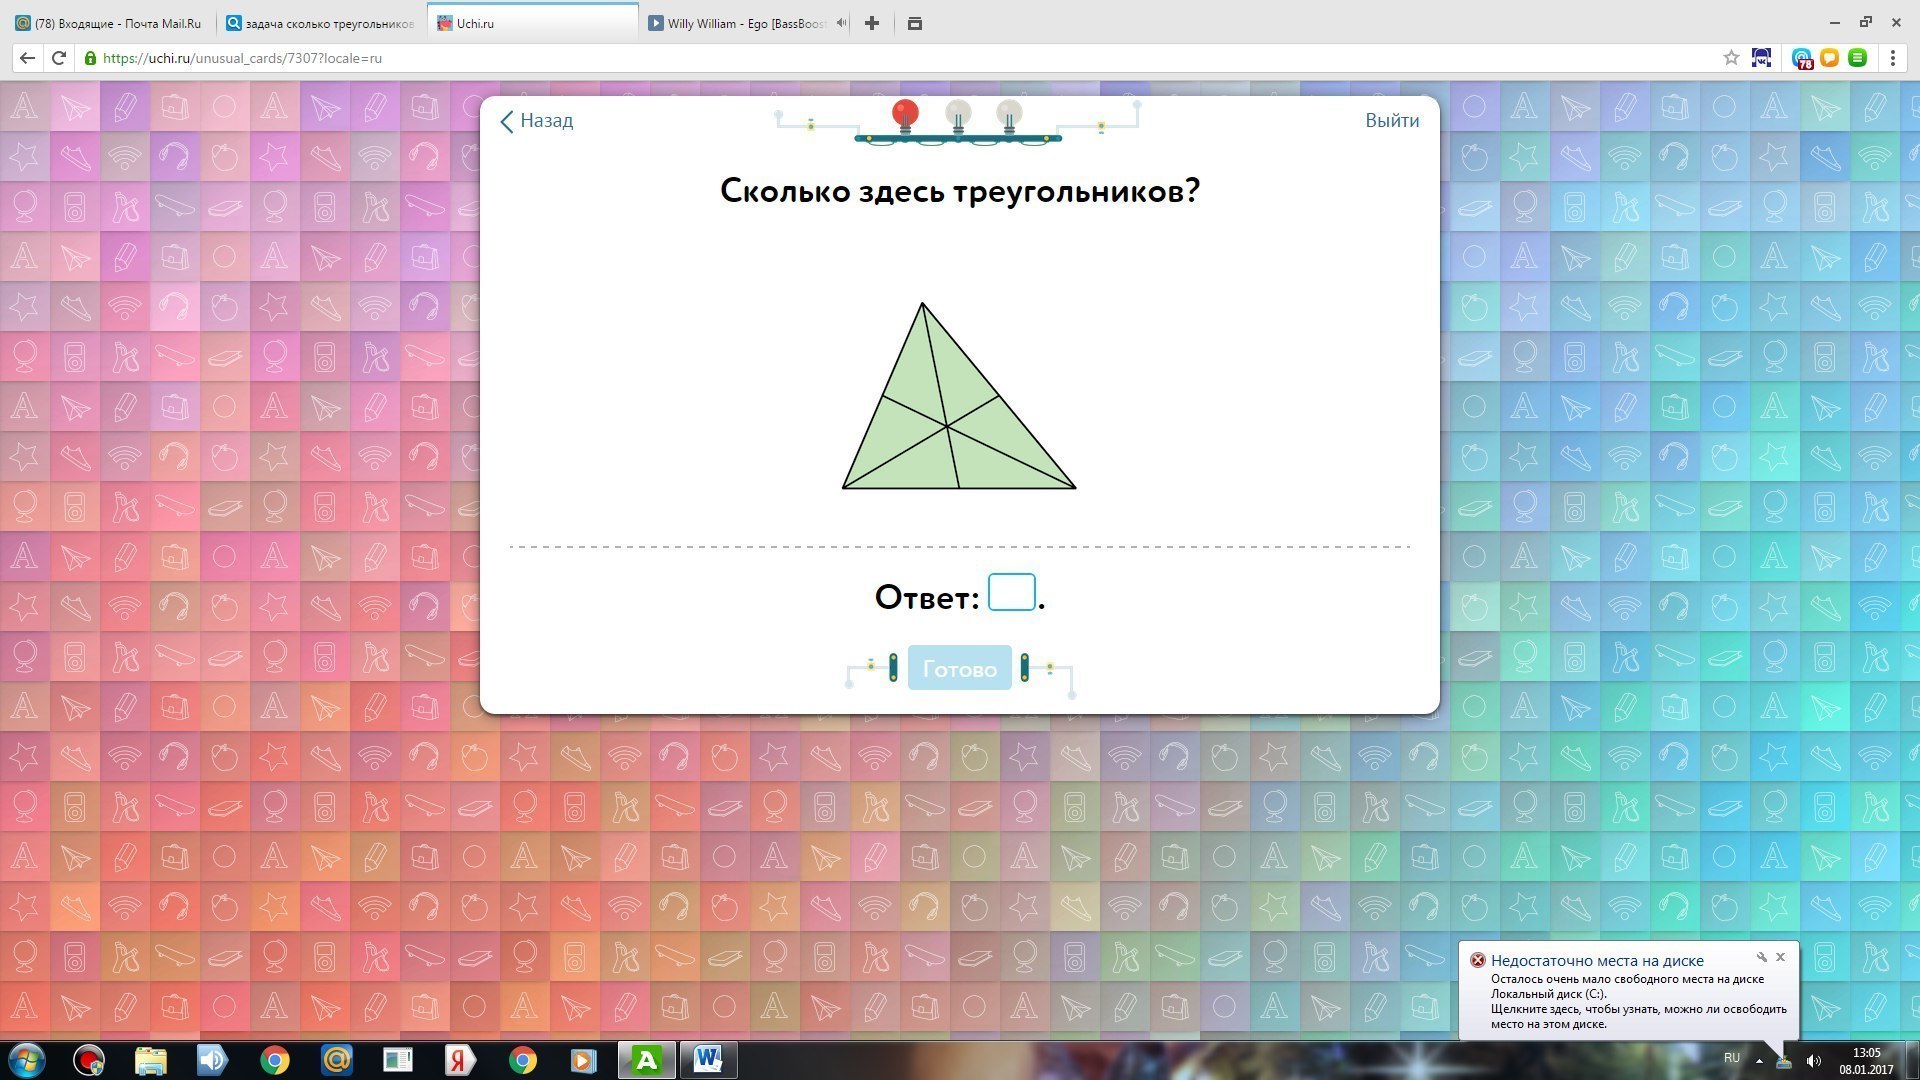Open Yandex Browser from the taskbar
Image resolution: width=1920 pixels, height=1080 pixels.
pos(458,1059)
